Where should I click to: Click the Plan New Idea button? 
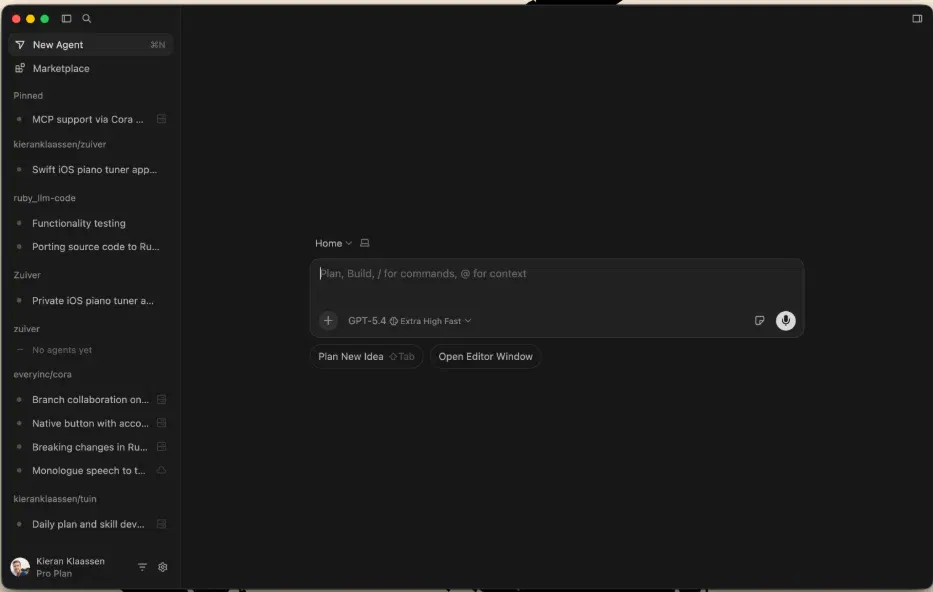pyautogui.click(x=366, y=356)
